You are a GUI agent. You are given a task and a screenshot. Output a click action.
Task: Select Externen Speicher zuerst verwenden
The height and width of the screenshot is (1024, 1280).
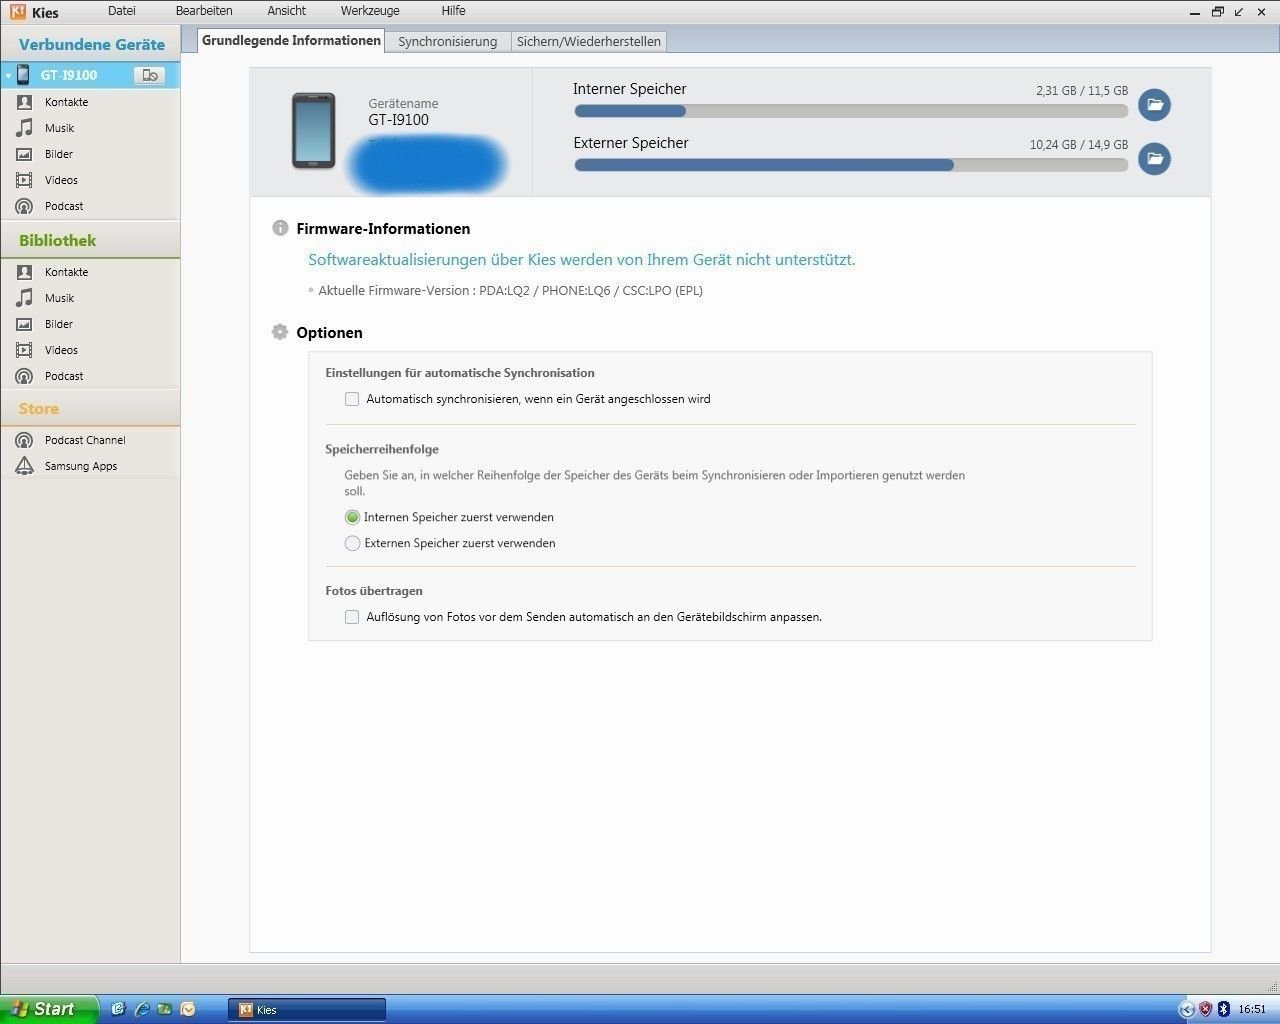pos(352,543)
